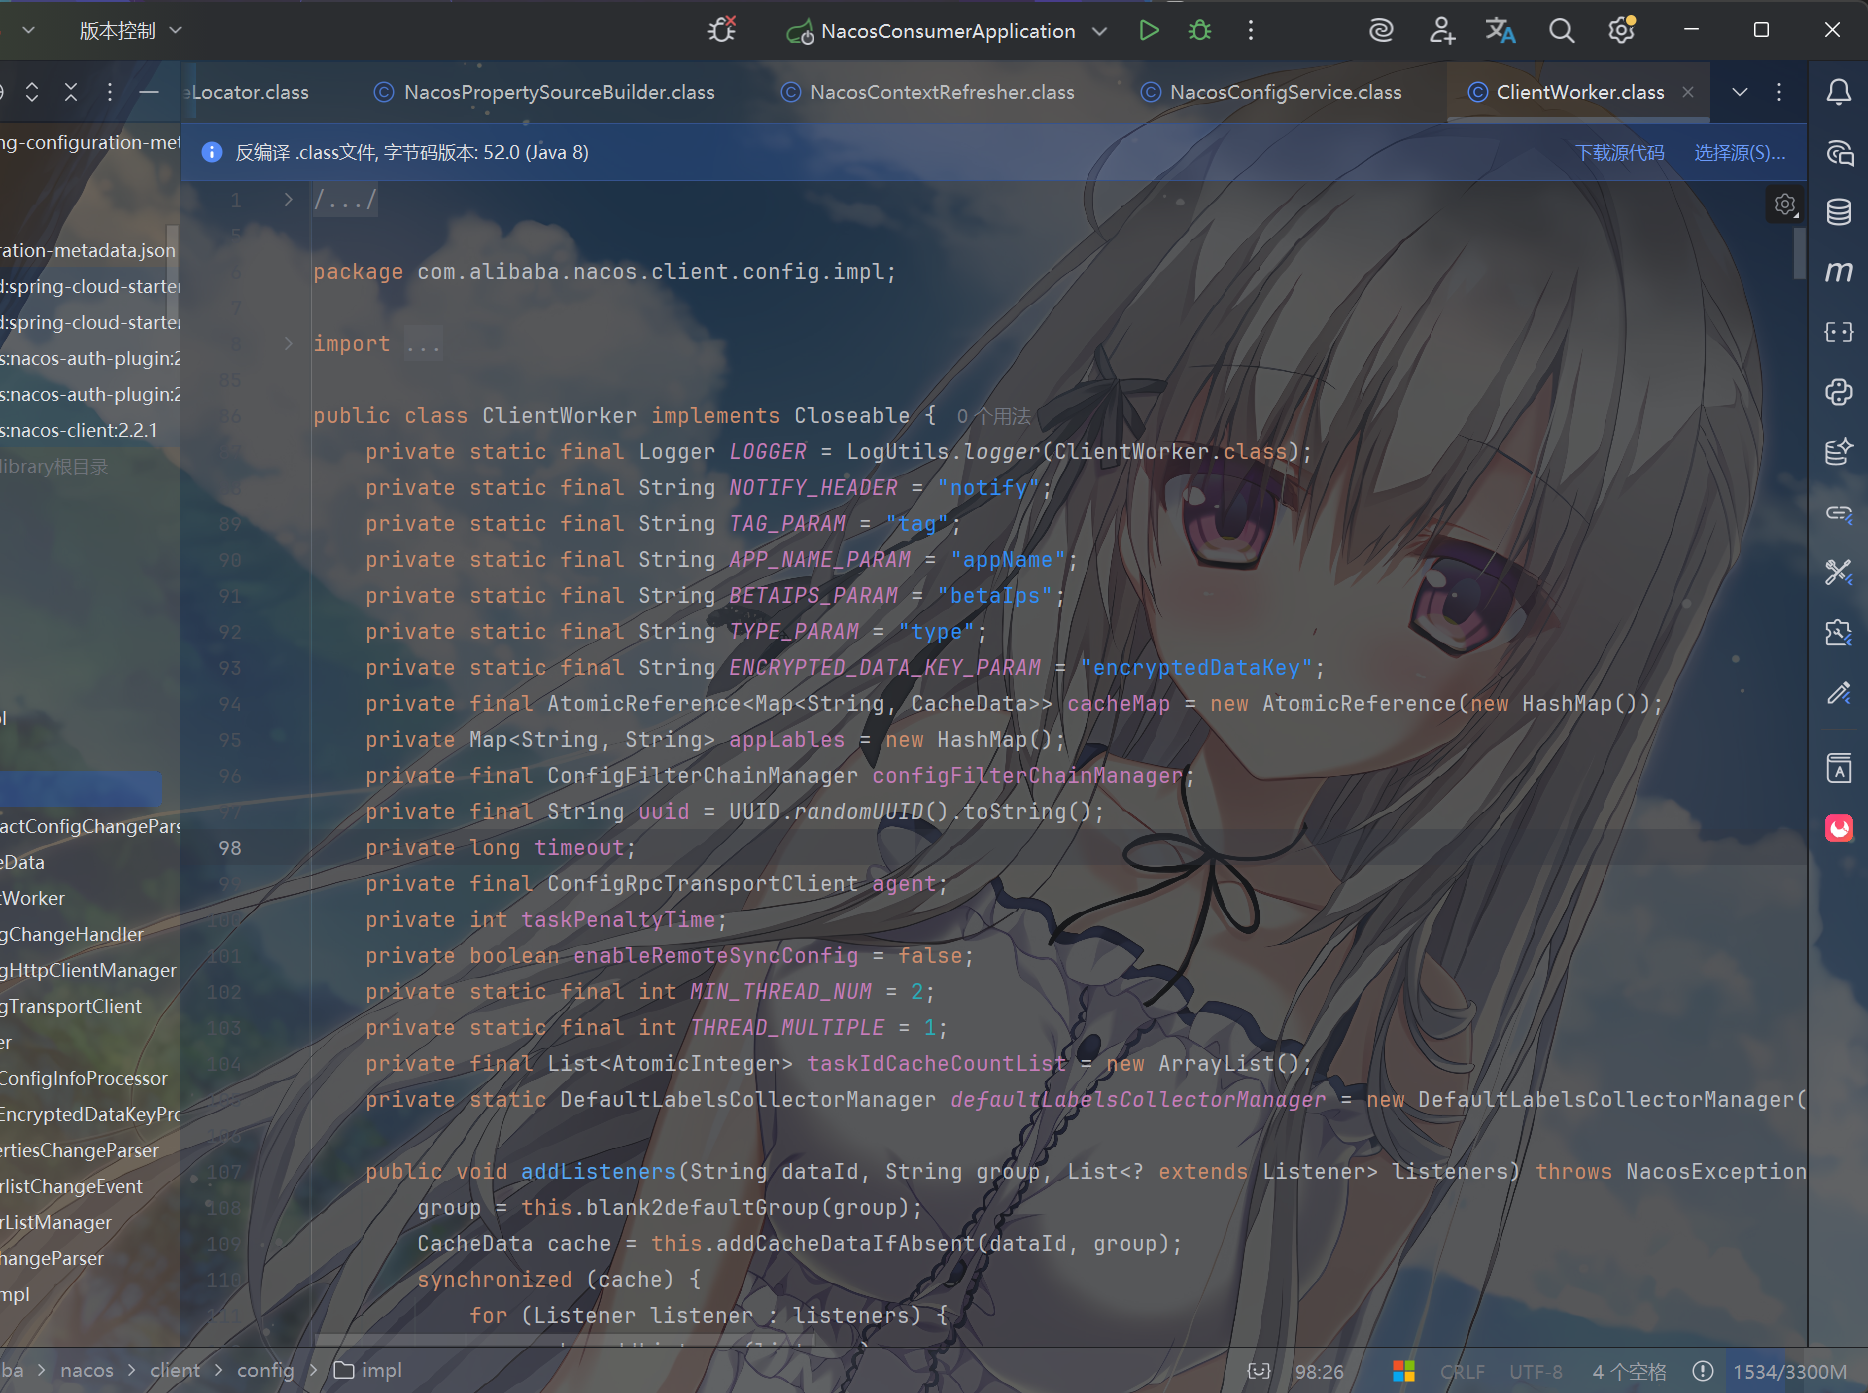Expand the folded header comment on line 1
The height and width of the screenshot is (1393, 1868).
[x=289, y=199]
